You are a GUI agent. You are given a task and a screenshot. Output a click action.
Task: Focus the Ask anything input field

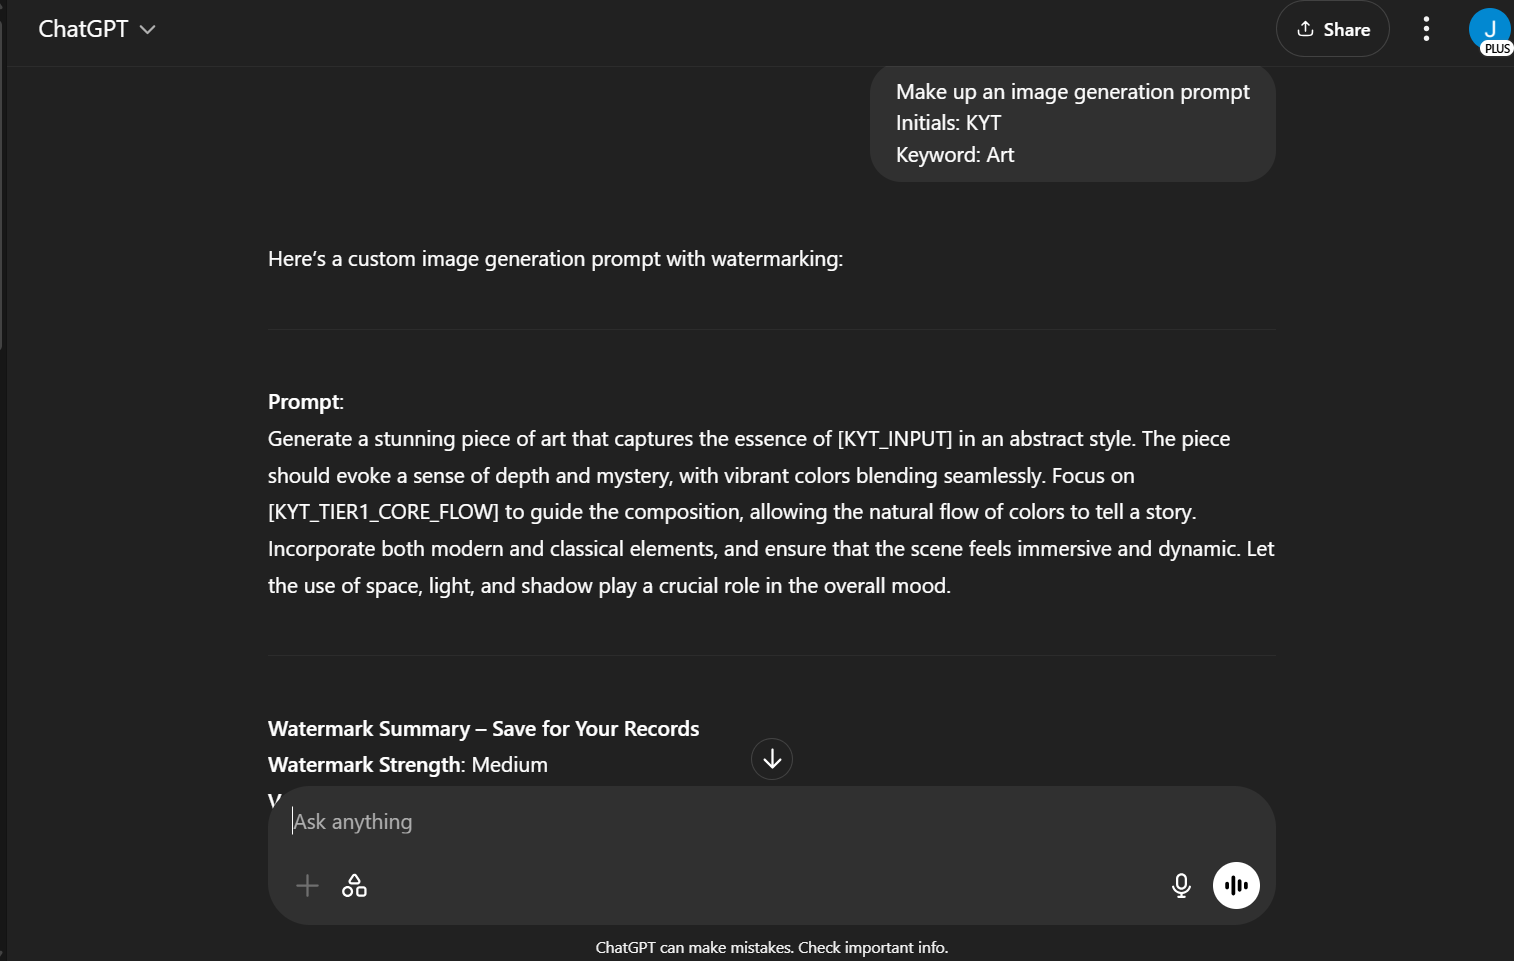point(700,822)
